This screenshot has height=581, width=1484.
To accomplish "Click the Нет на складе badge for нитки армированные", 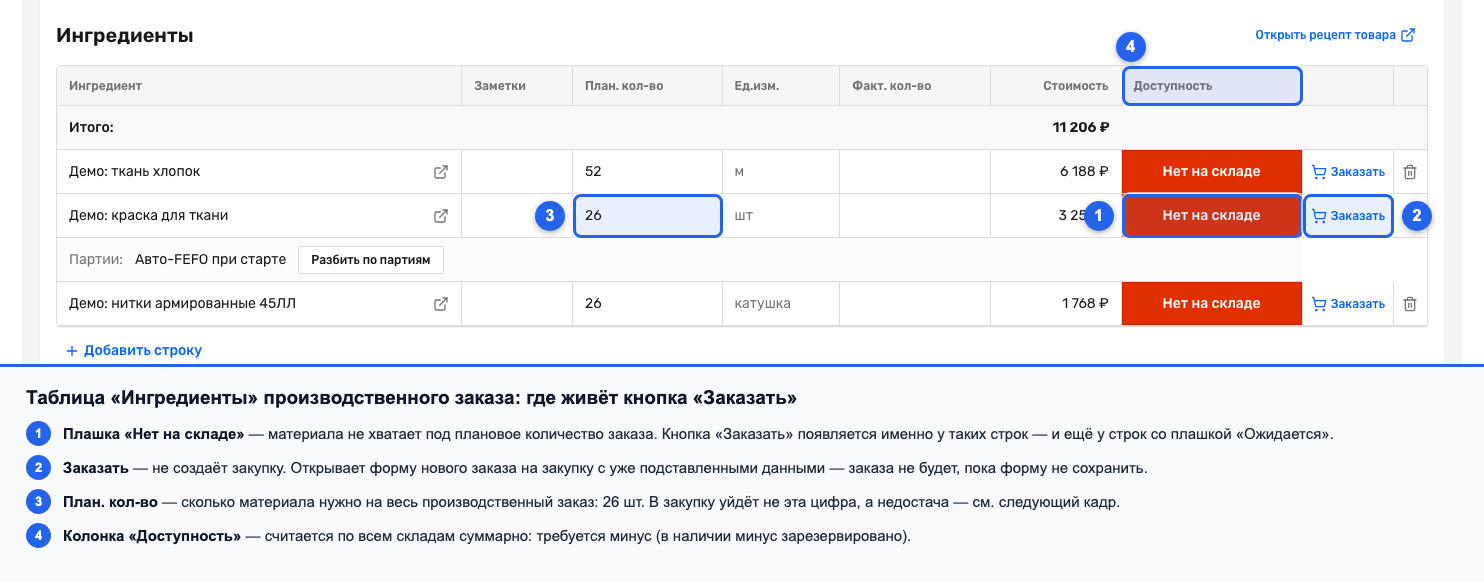I will click(1211, 304).
